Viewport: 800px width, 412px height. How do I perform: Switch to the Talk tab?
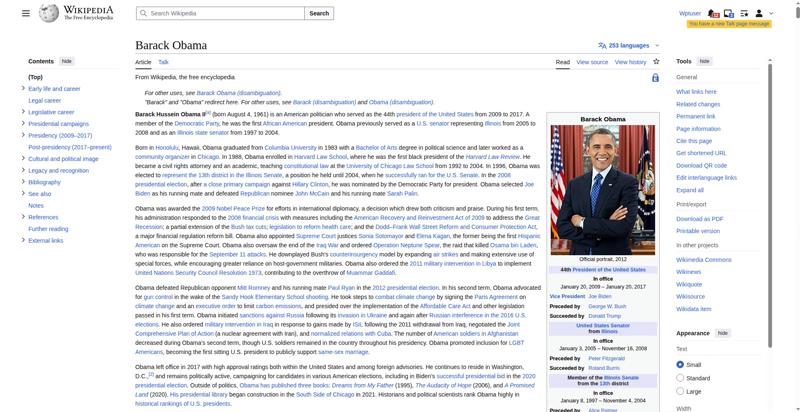[163, 62]
